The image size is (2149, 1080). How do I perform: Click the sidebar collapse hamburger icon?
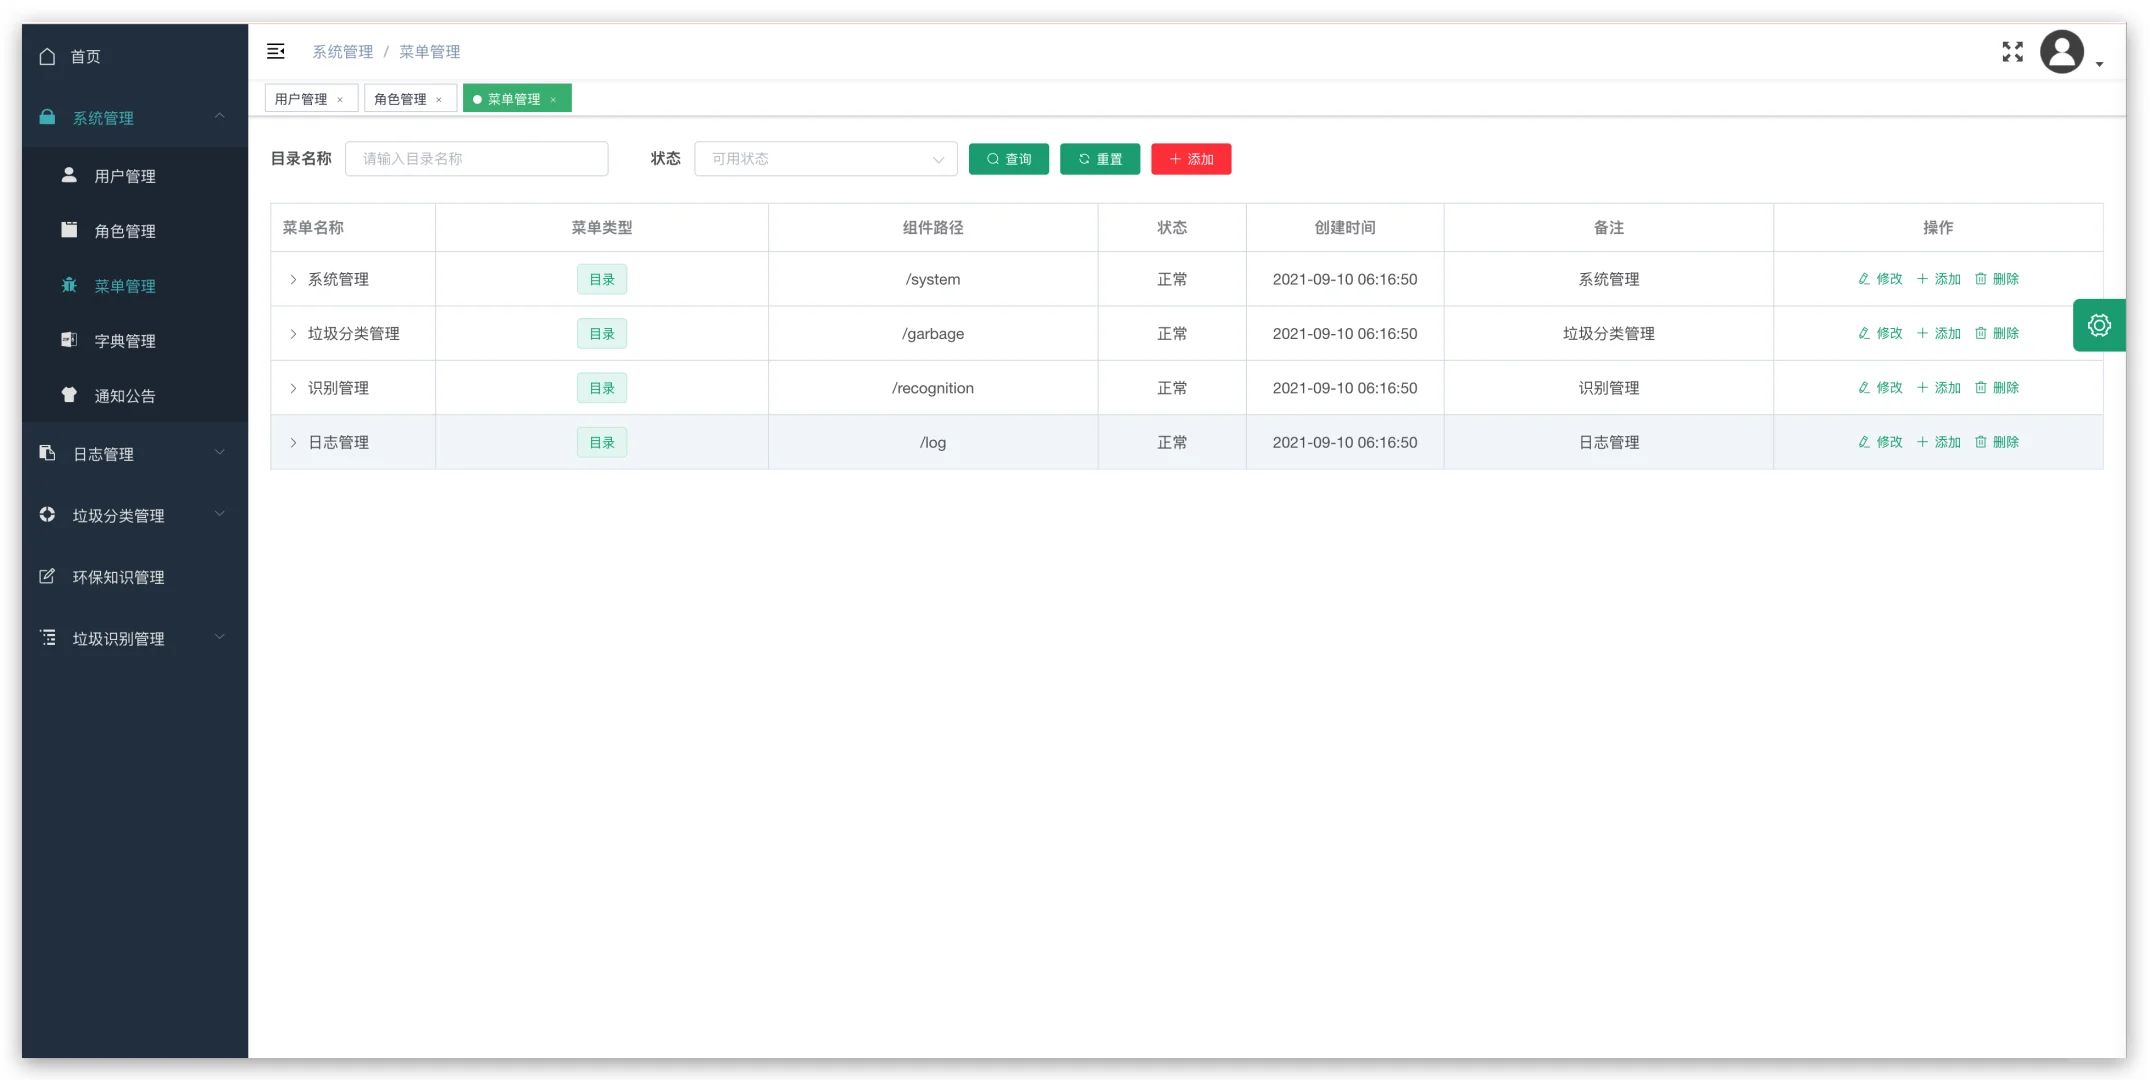[276, 51]
